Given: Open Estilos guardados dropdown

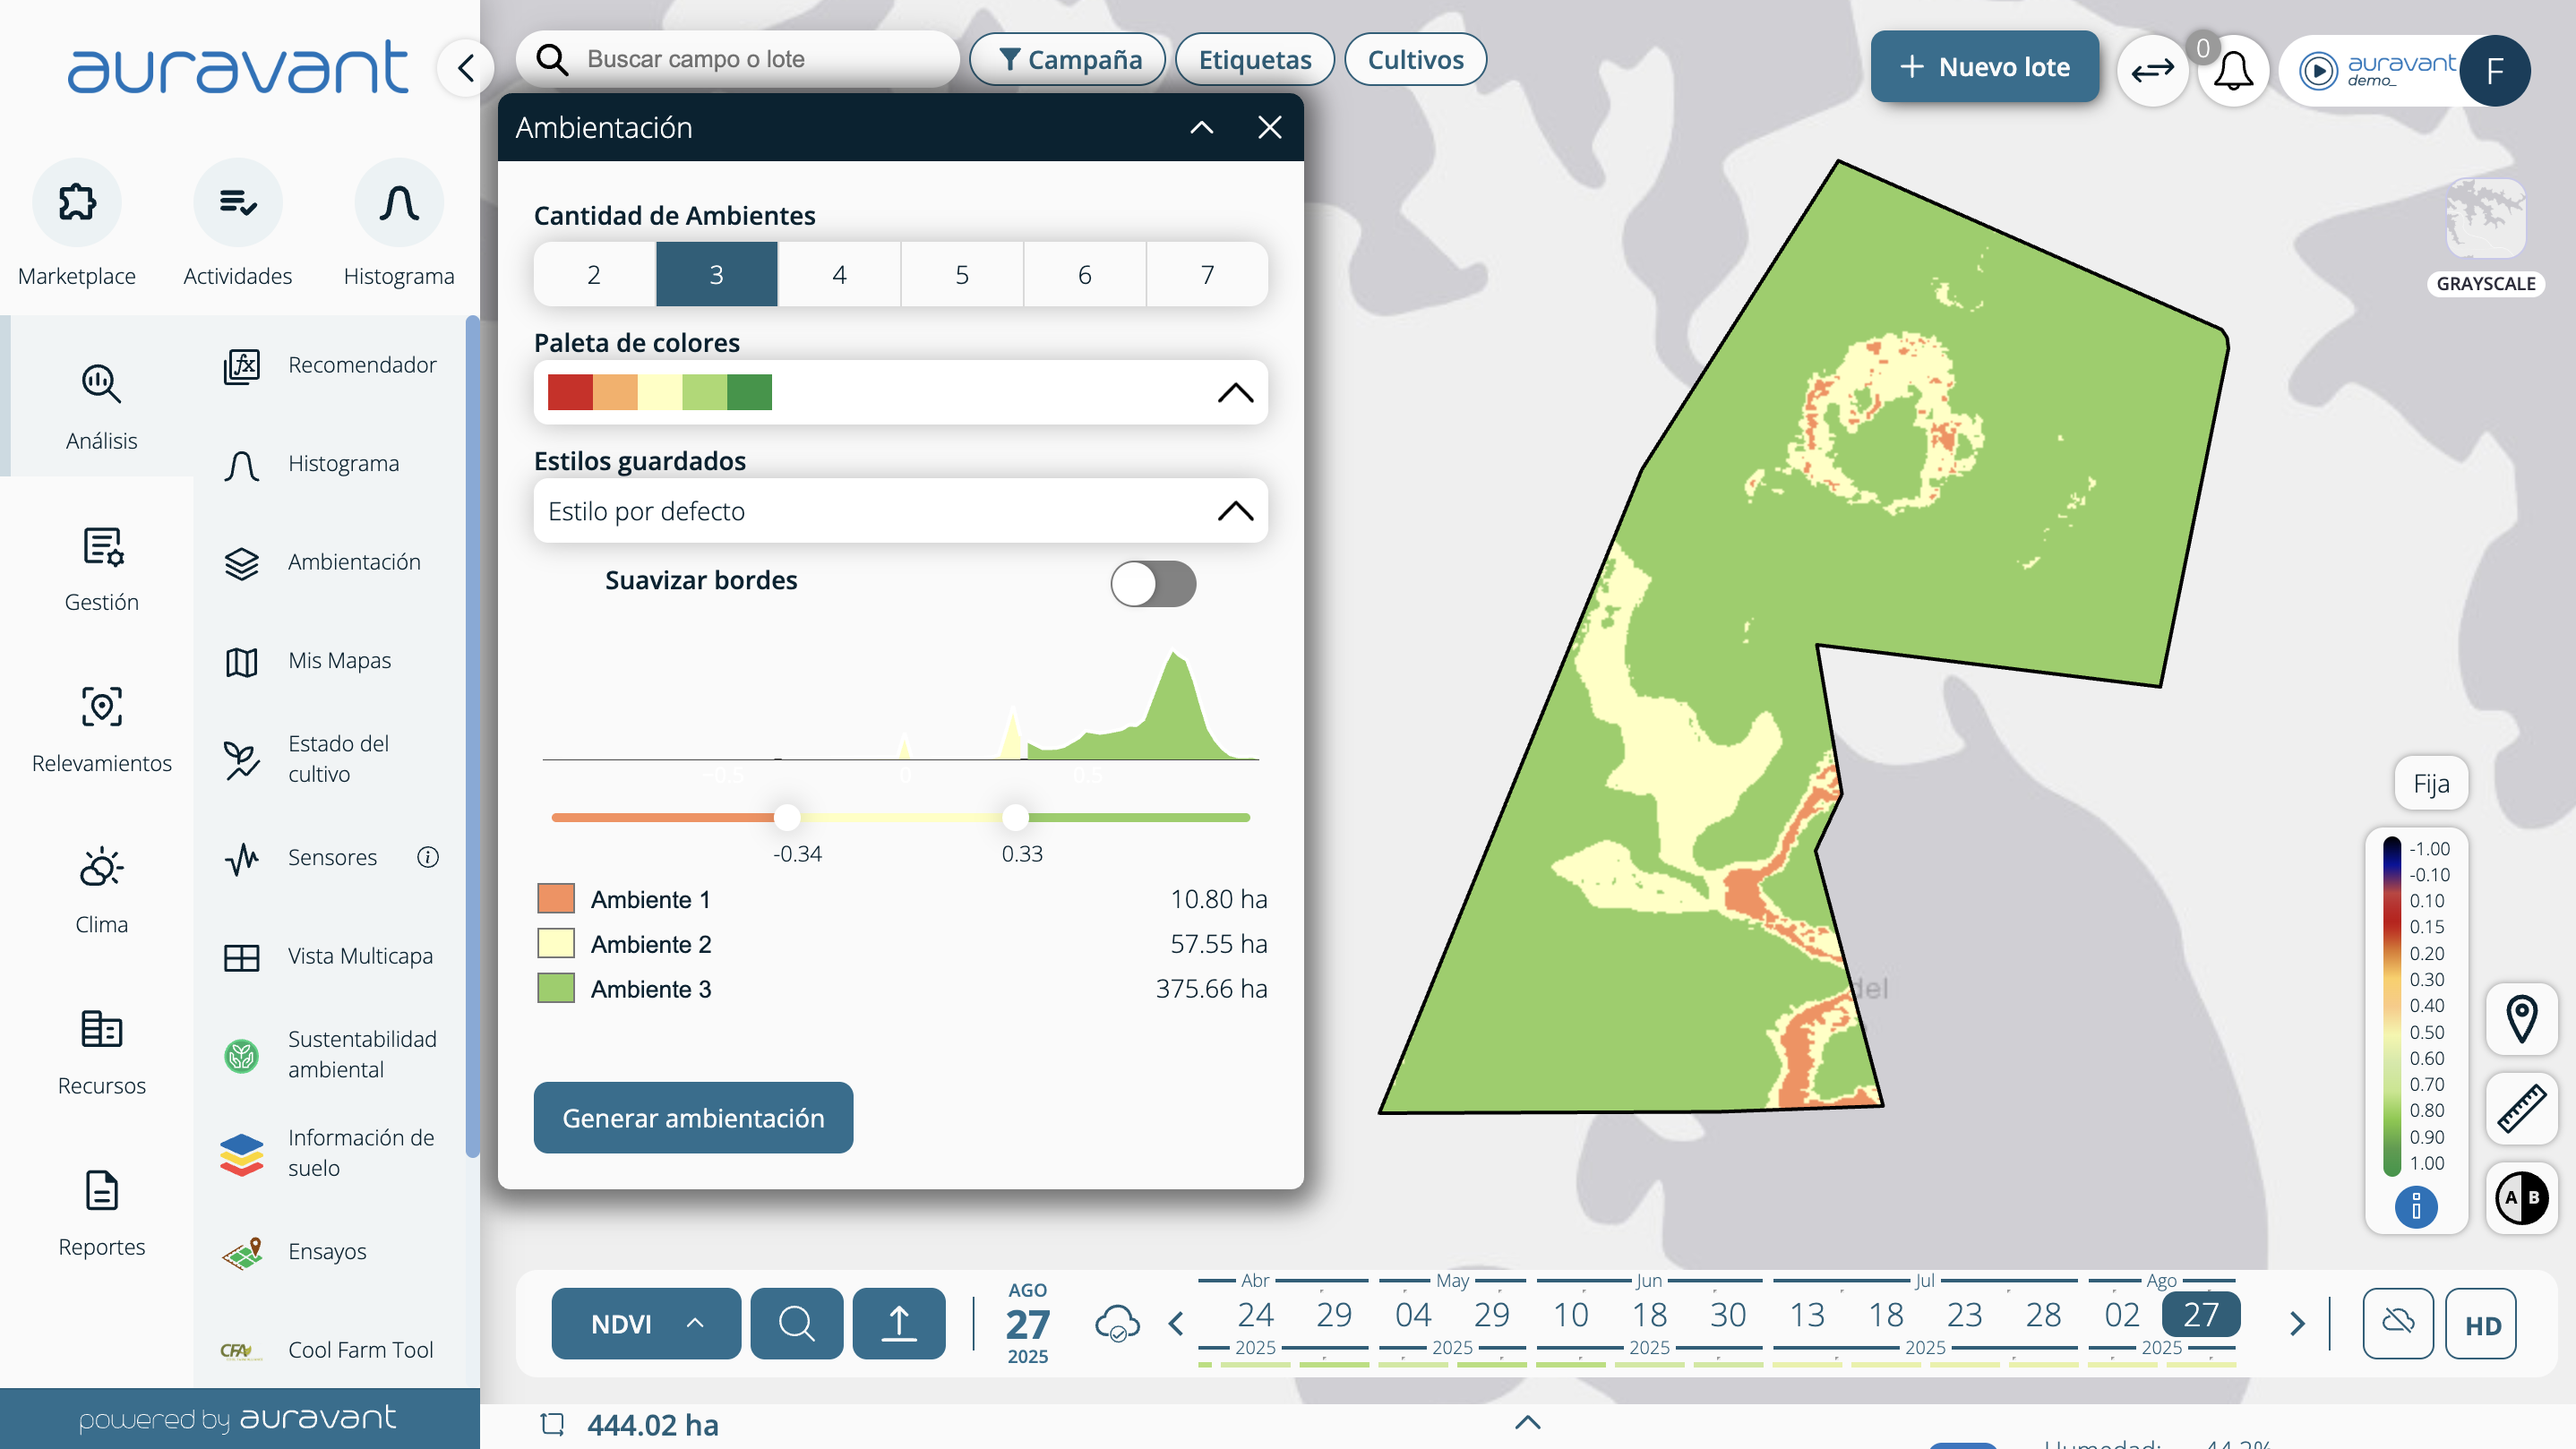Looking at the screenshot, I should [900, 511].
